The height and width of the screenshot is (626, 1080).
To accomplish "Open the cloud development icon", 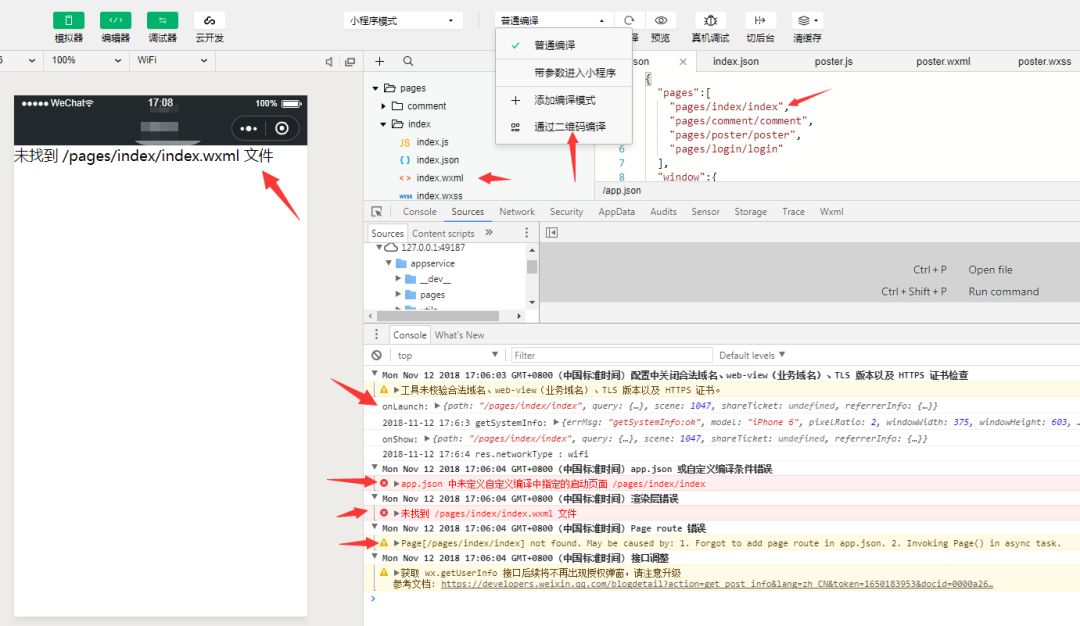I will pos(209,21).
